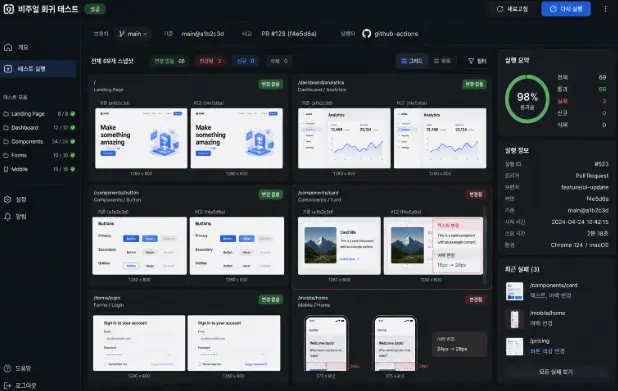The height and width of the screenshot is (391, 618).
Task: Select Forms test suite
Action: click(39, 155)
